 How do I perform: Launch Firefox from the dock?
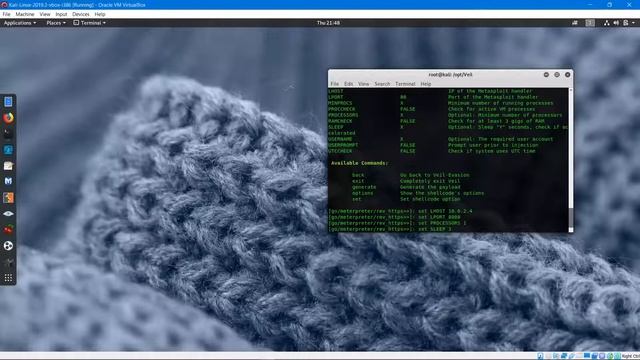pyautogui.click(x=8, y=118)
